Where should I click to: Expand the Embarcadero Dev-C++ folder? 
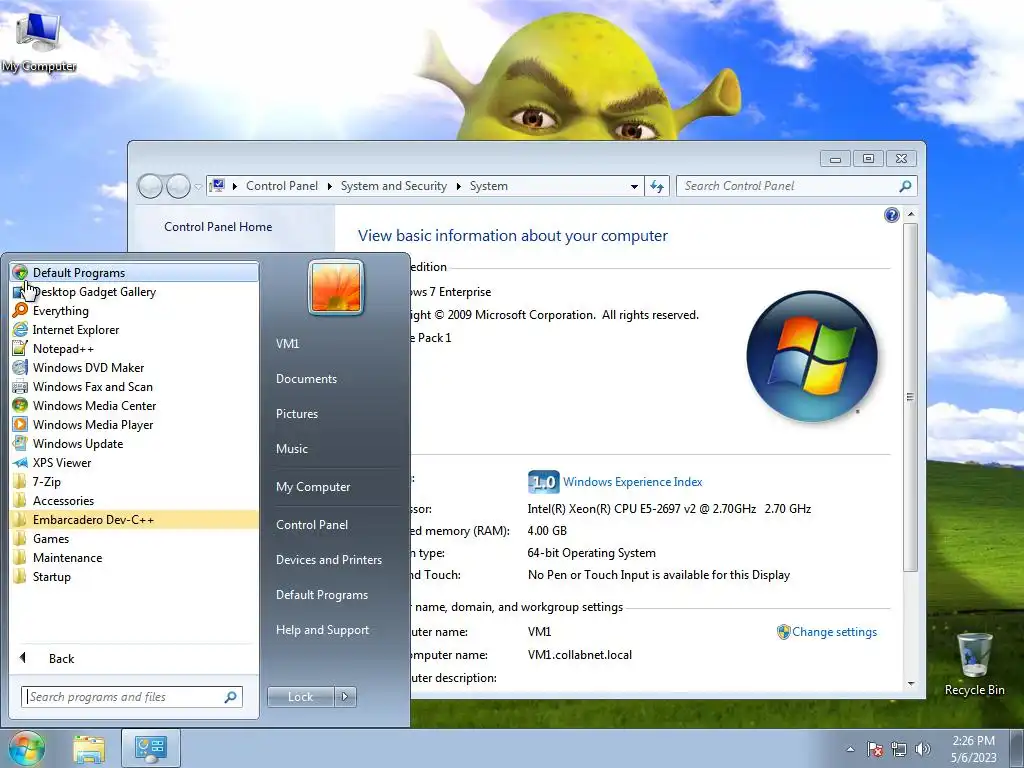(x=134, y=520)
